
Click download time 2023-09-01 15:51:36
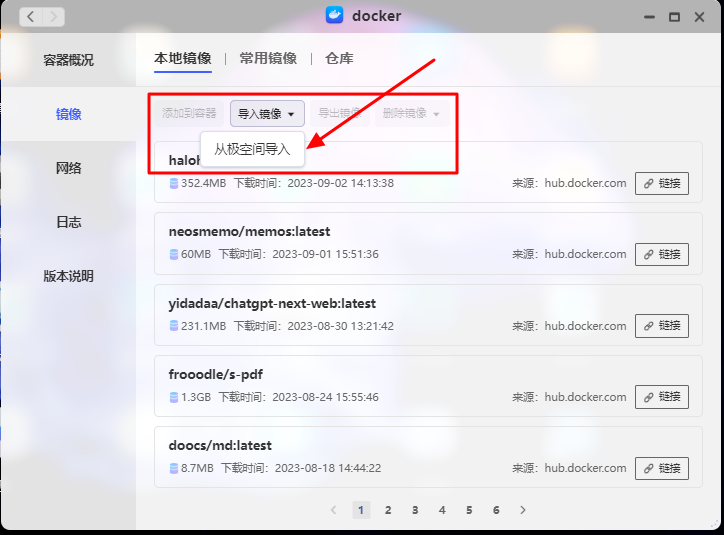(x=326, y=254)
